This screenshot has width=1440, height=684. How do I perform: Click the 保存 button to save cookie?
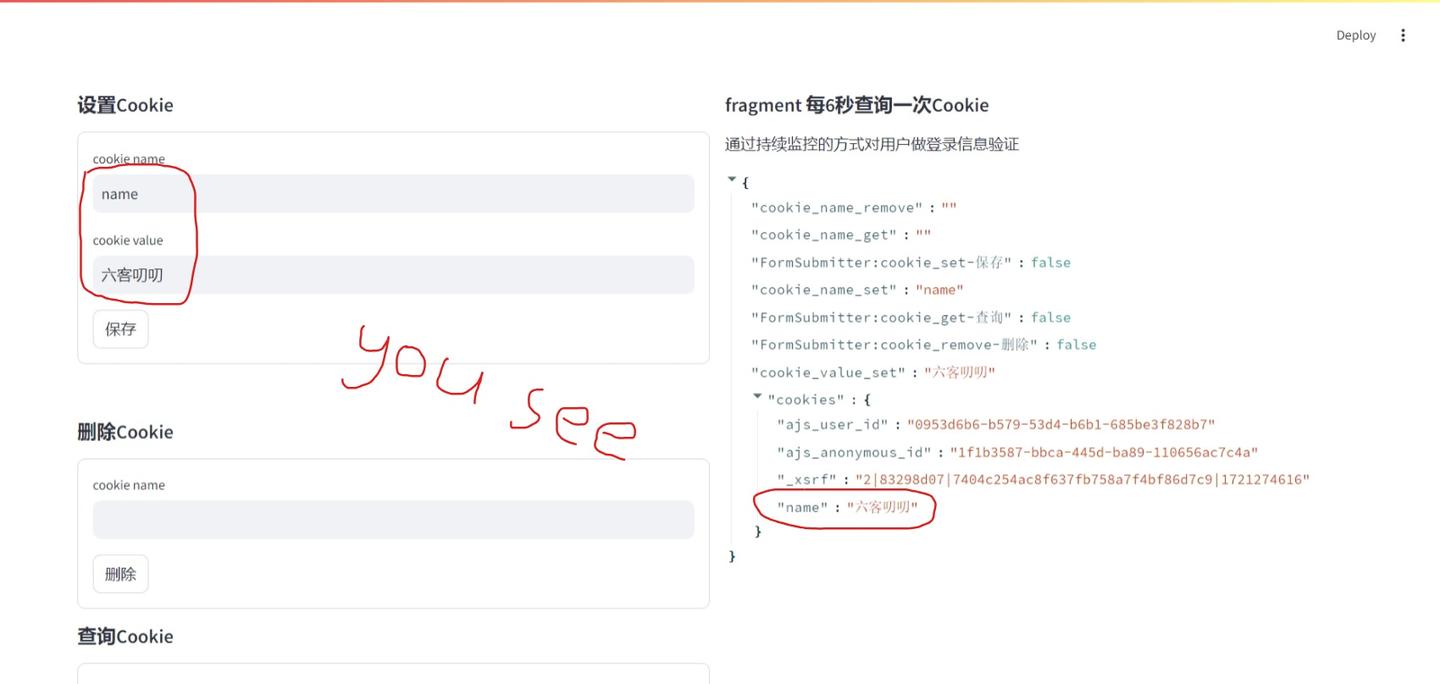point(120,328)
